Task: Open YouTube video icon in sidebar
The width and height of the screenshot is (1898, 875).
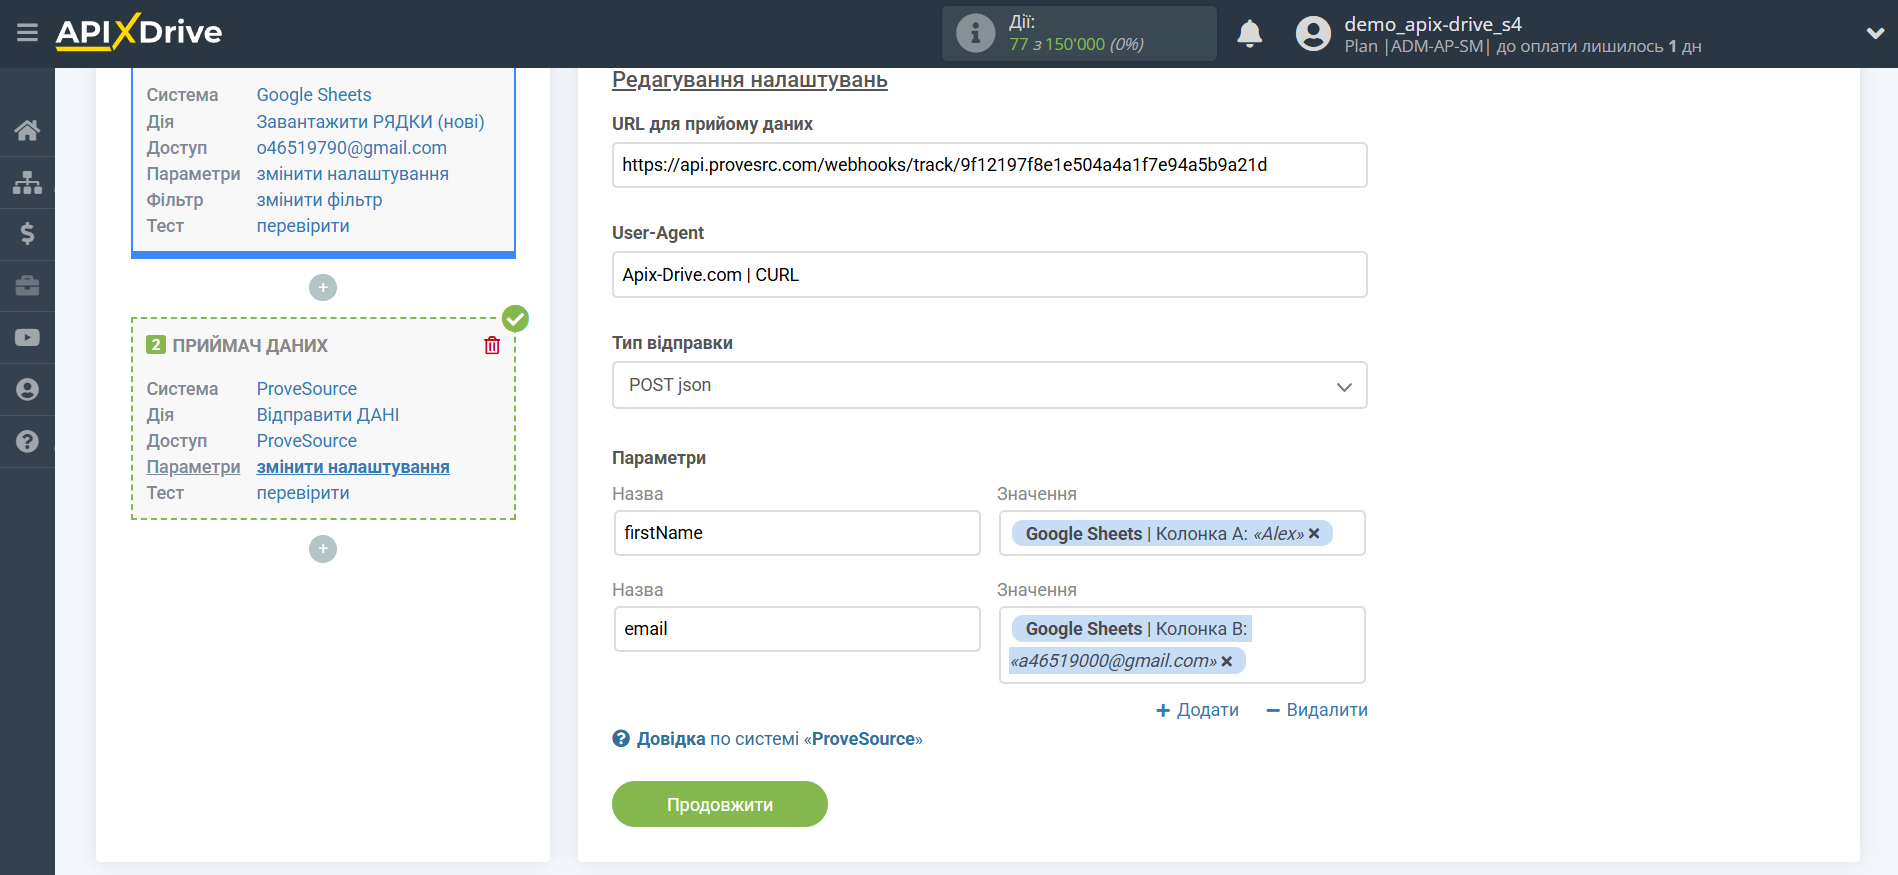Action: (27, 338)
